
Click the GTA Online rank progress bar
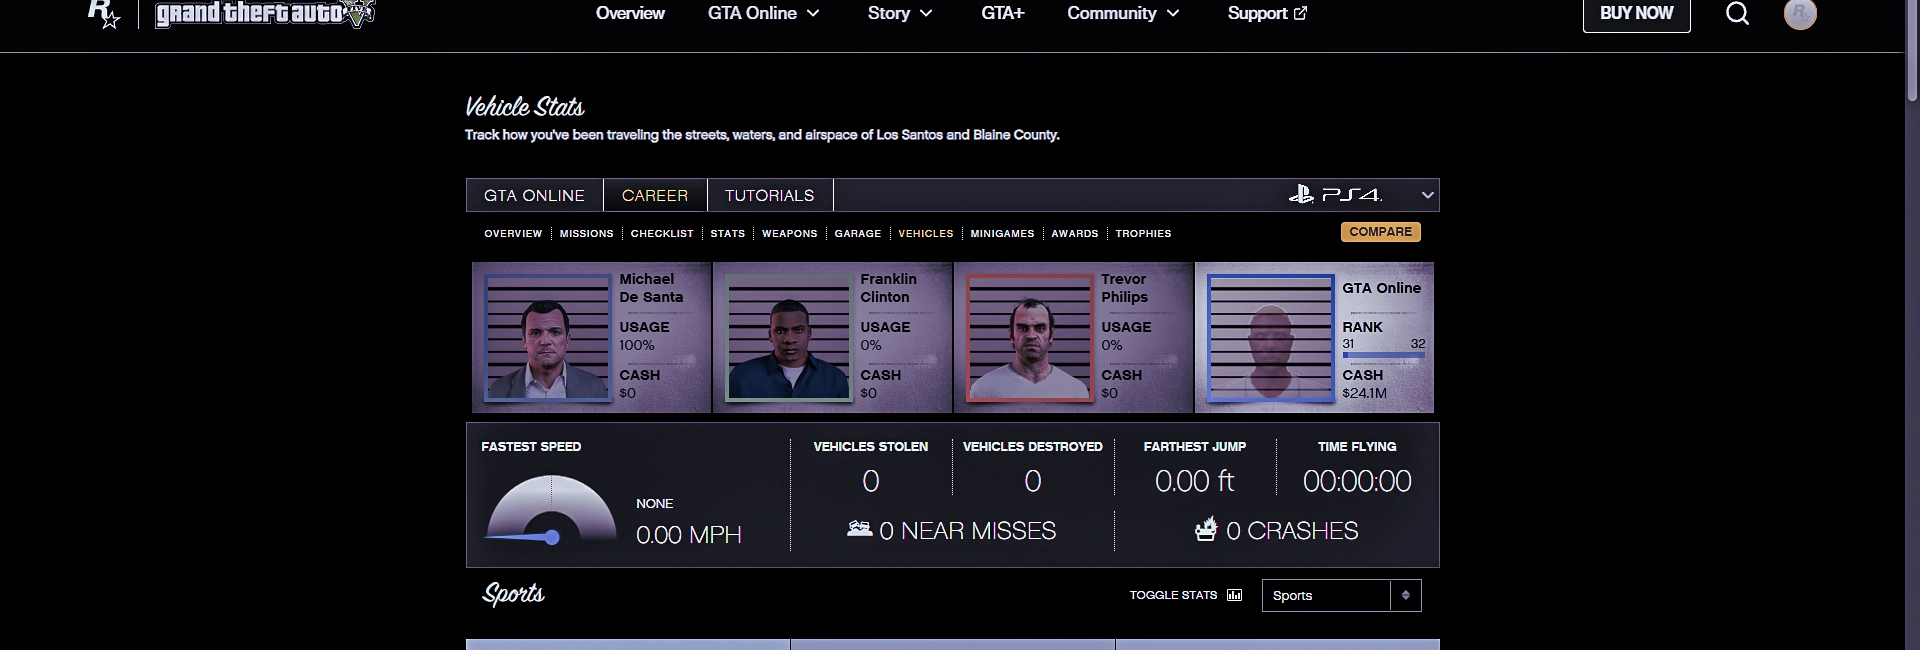tap(1383, 355)
